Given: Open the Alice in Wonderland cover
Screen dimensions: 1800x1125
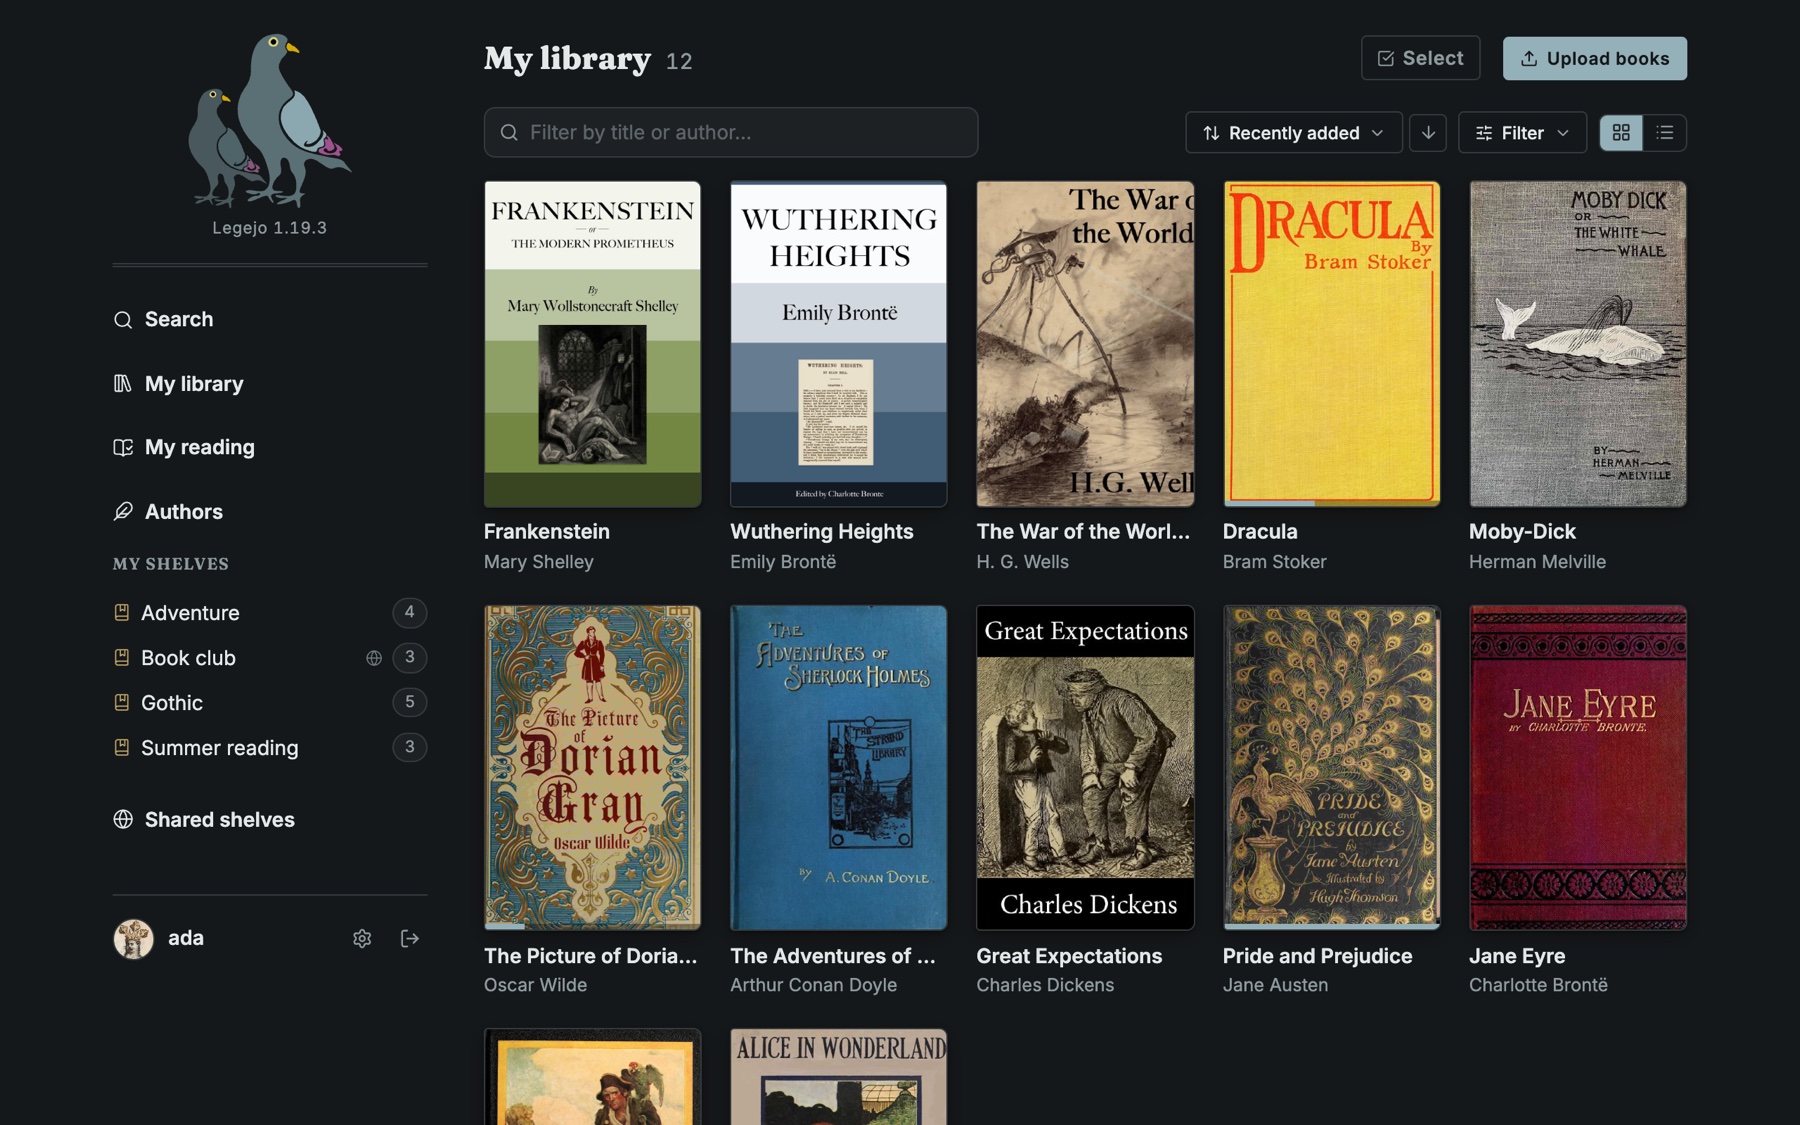Looking at the screenshot, I should [839, 1077].
